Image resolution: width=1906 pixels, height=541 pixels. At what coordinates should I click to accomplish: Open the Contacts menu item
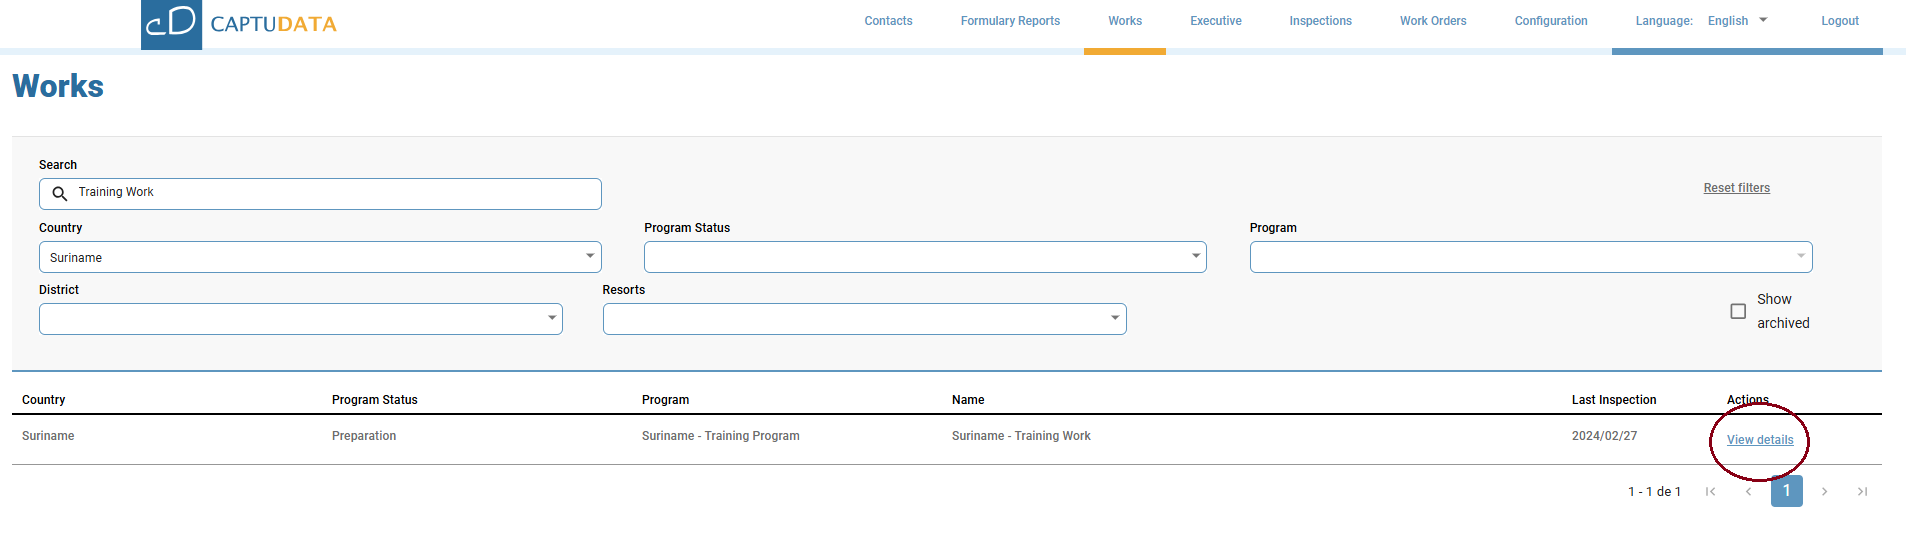(888, 21)
